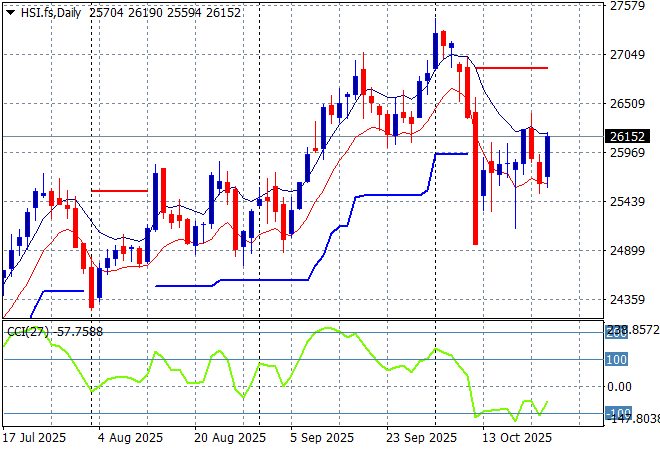
Task: Click the 25439 price axis label
Action: pyautogui.click(x=627, y=202)
